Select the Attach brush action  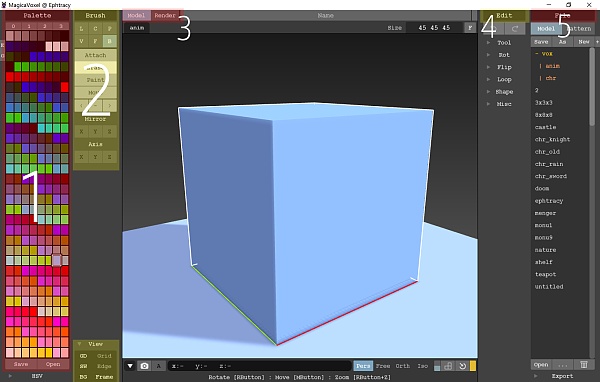95,55
